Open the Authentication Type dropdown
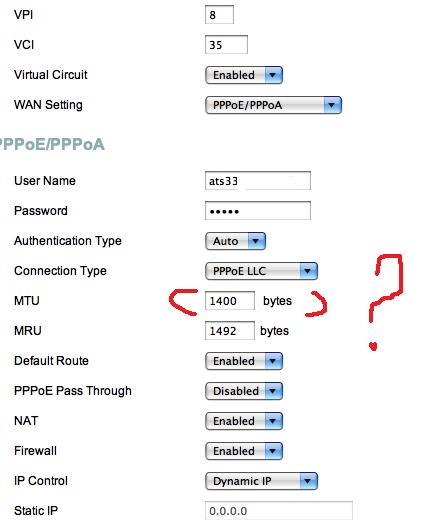Image resolution: width=422 pixels, height=528 pixels. tap(235, 241)
